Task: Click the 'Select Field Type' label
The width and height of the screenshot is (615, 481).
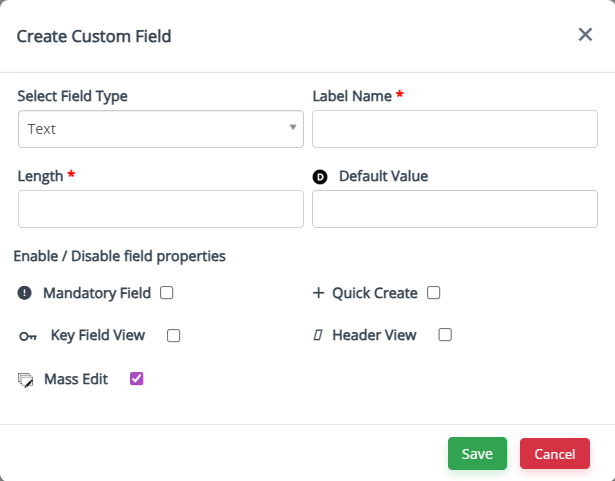Action: tap(73, 96)
